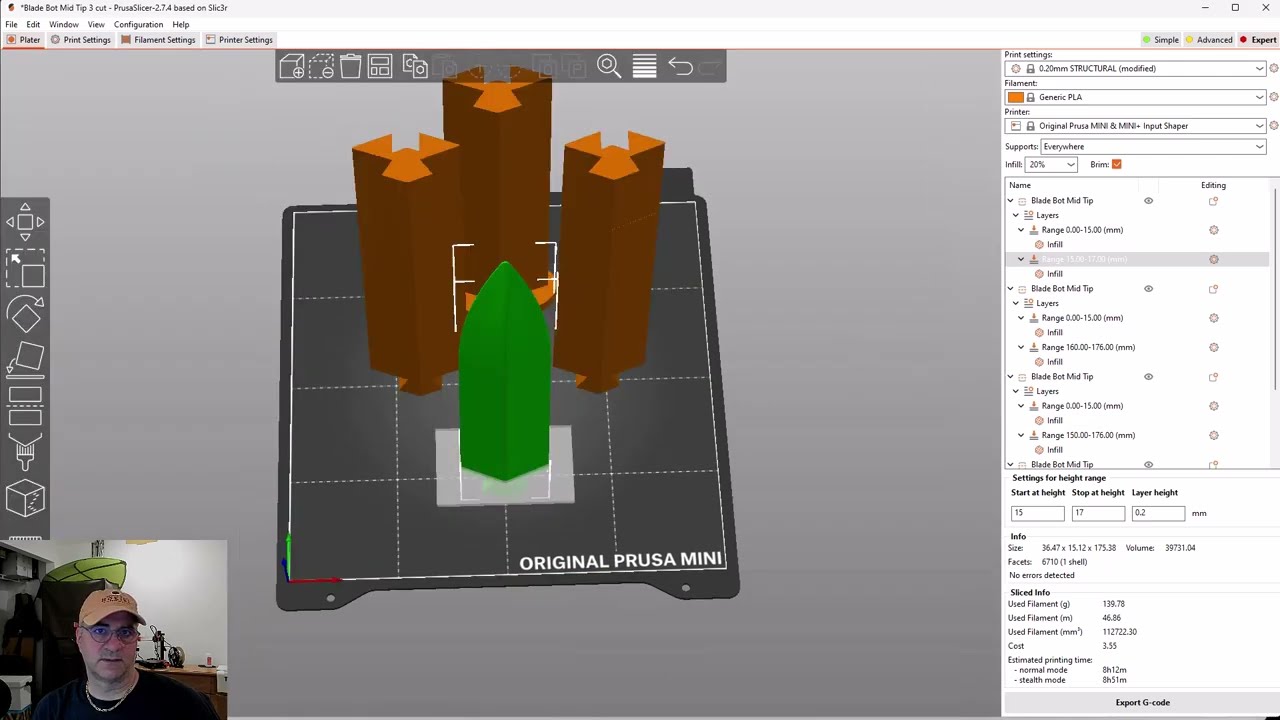Click the Delete all trash icon

pyautogui.click(x=350, y=67)
